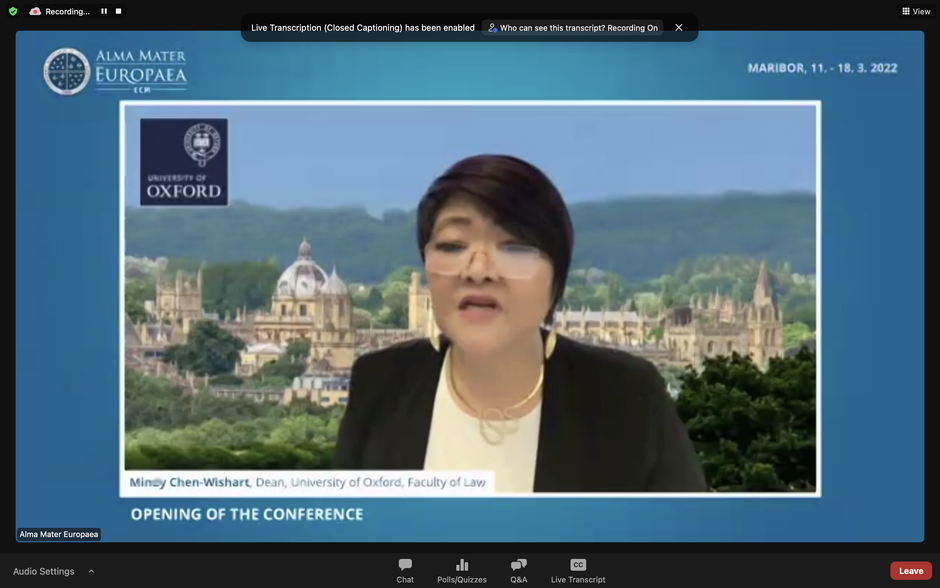Open Polls/Quizzes
Image resolution: width=940 pixels, height=588 pixels.
462,570
